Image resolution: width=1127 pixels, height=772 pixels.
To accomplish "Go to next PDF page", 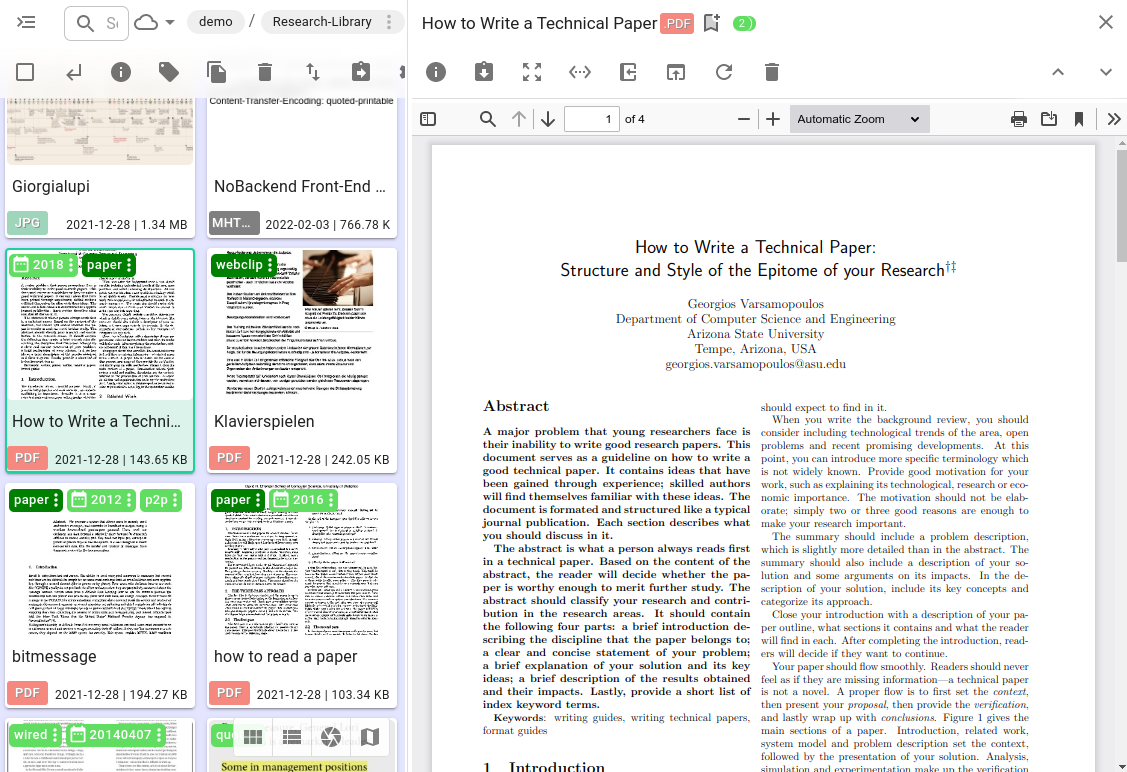I will [548, 119].
